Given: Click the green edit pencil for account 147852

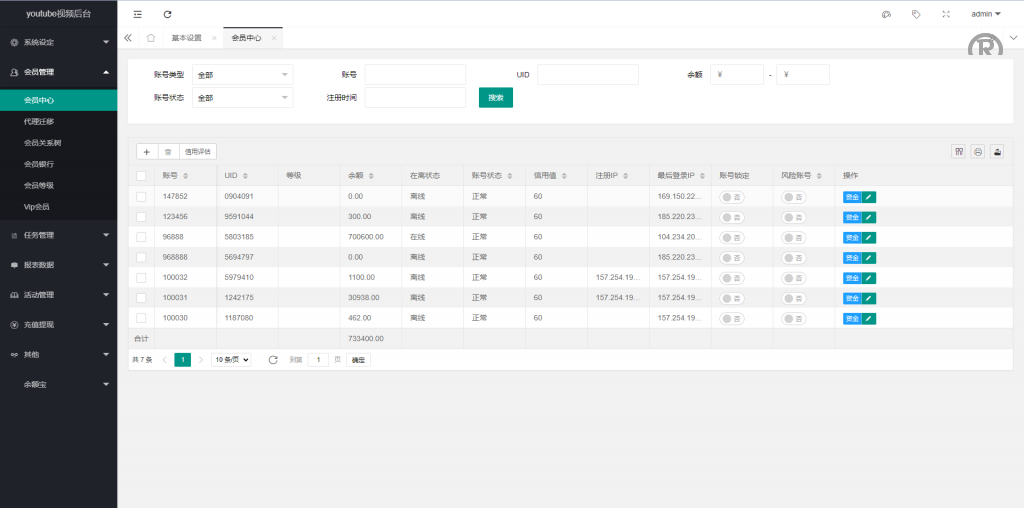Looking at the screenshot, I should click(x=869, y=197).
